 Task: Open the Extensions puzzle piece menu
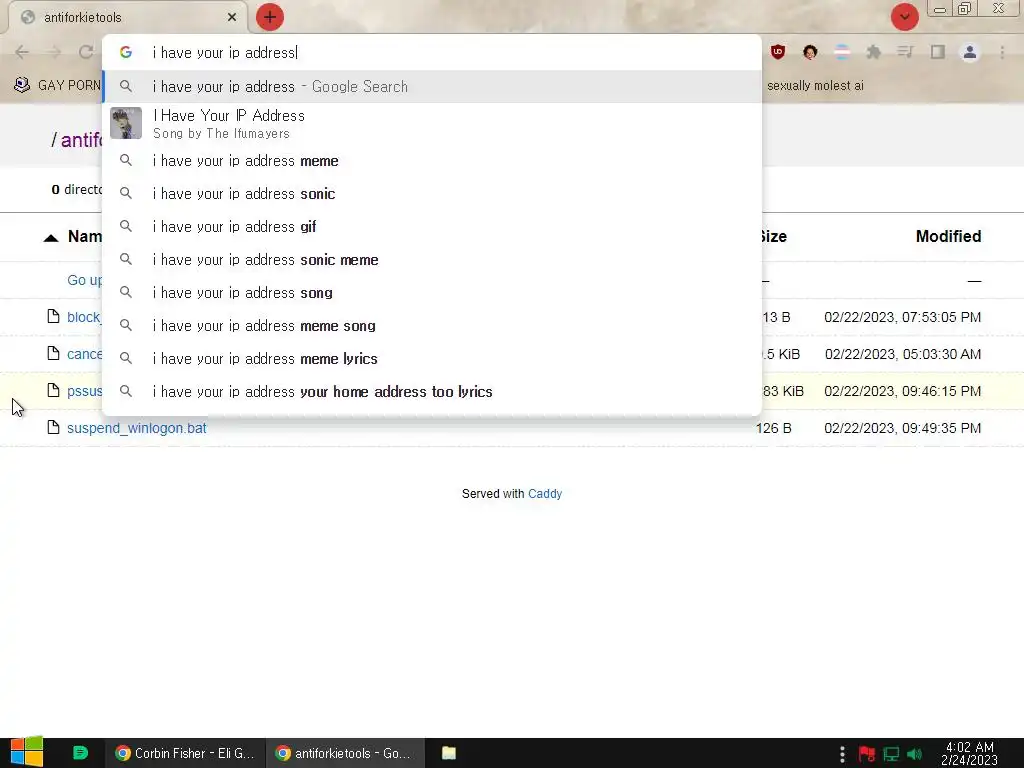874,52
